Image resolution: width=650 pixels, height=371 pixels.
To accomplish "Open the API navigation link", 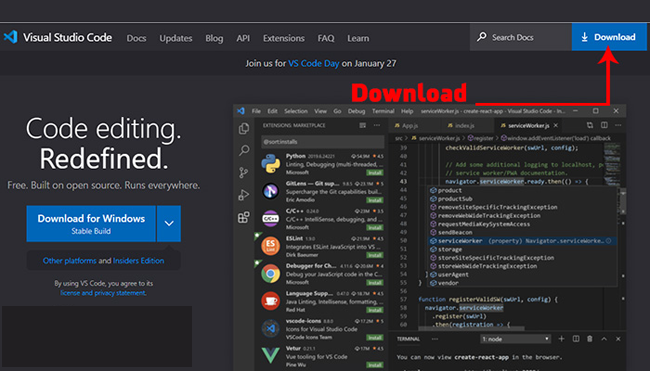I will (243, 38).
